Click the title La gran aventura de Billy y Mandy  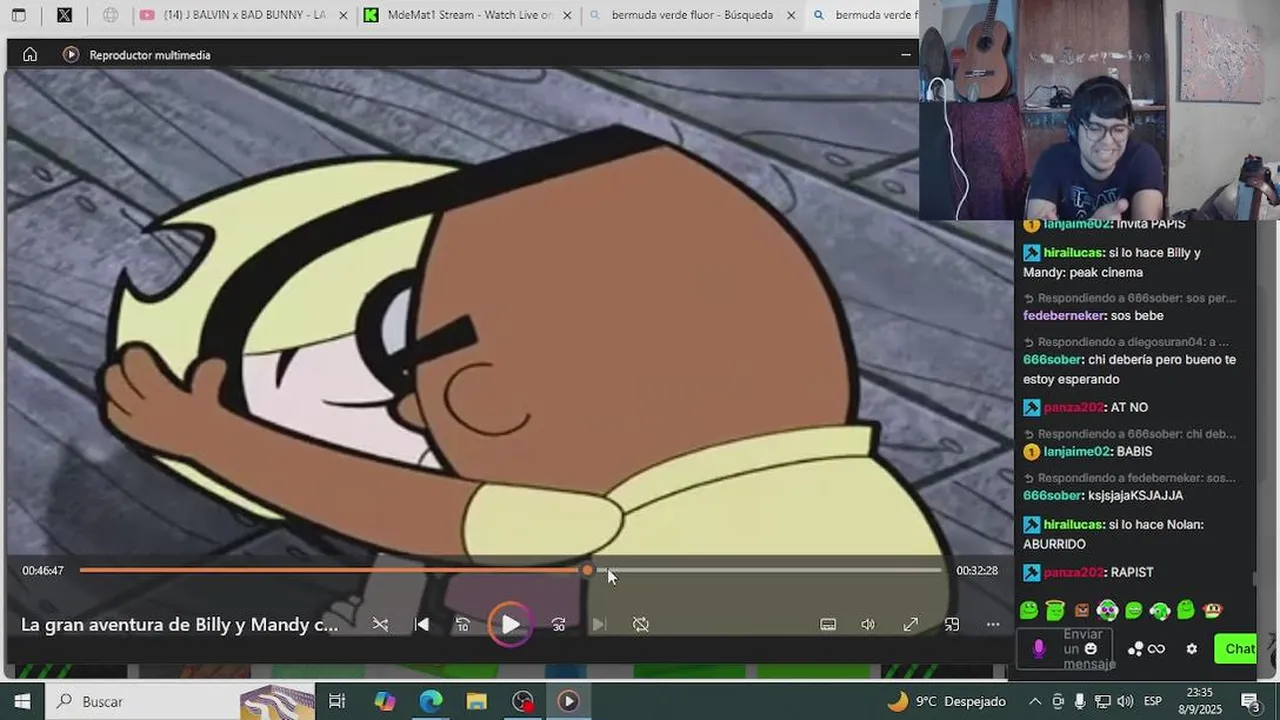[x=180, y=624]
